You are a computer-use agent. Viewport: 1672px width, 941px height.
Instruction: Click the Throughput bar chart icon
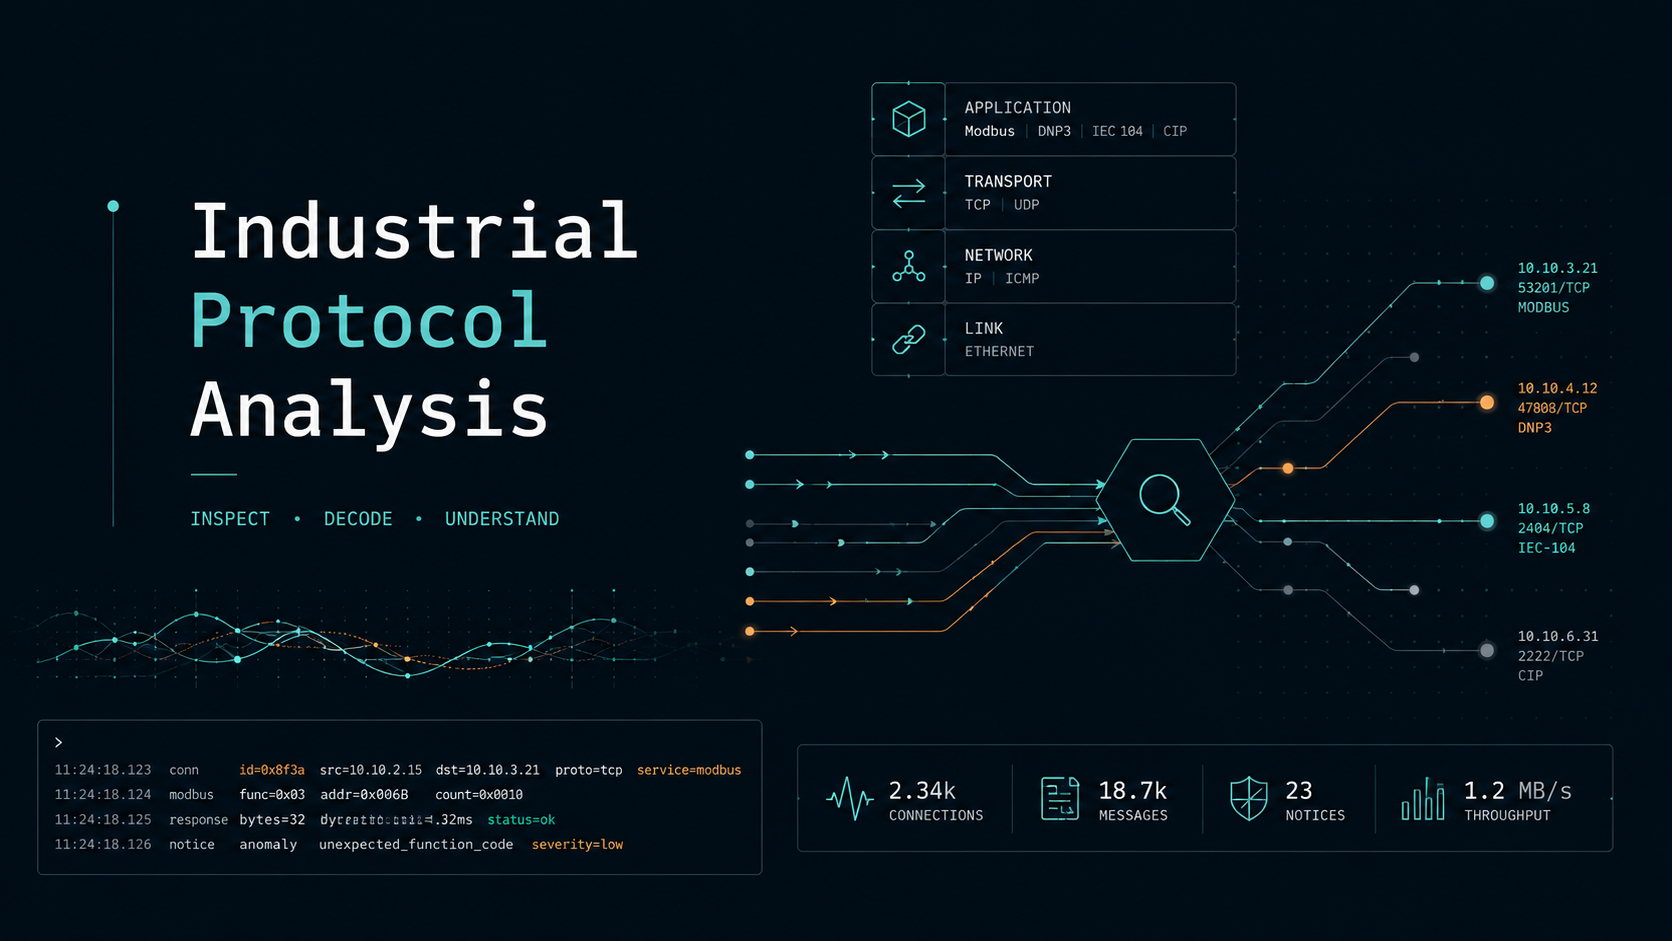click(1423, 798)
